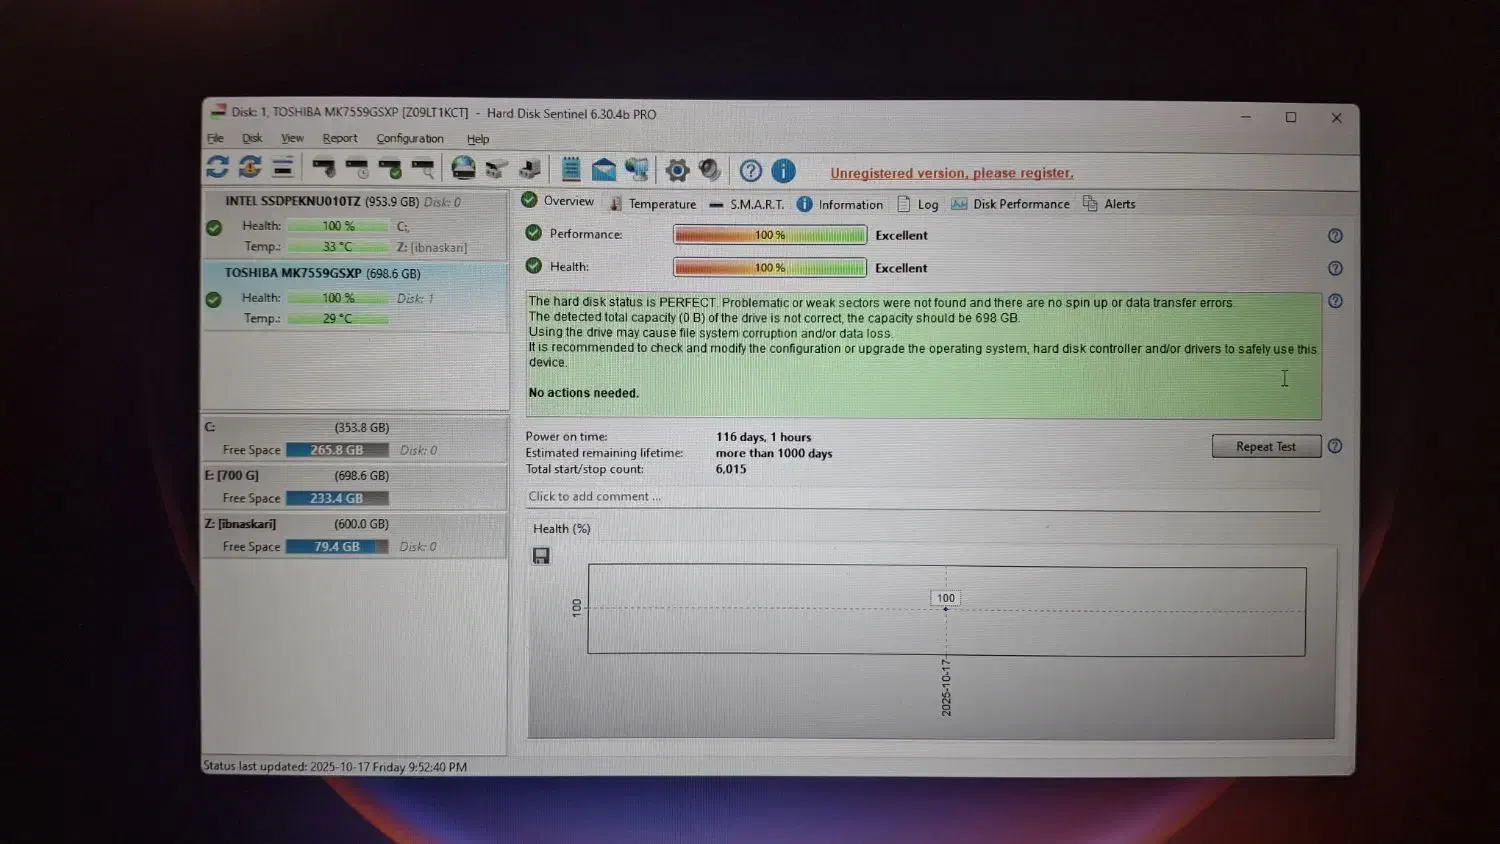The width and height of the screenshot is (1500, 844).
Task: Click the Repeat Test button
Action: (1266, 446)
